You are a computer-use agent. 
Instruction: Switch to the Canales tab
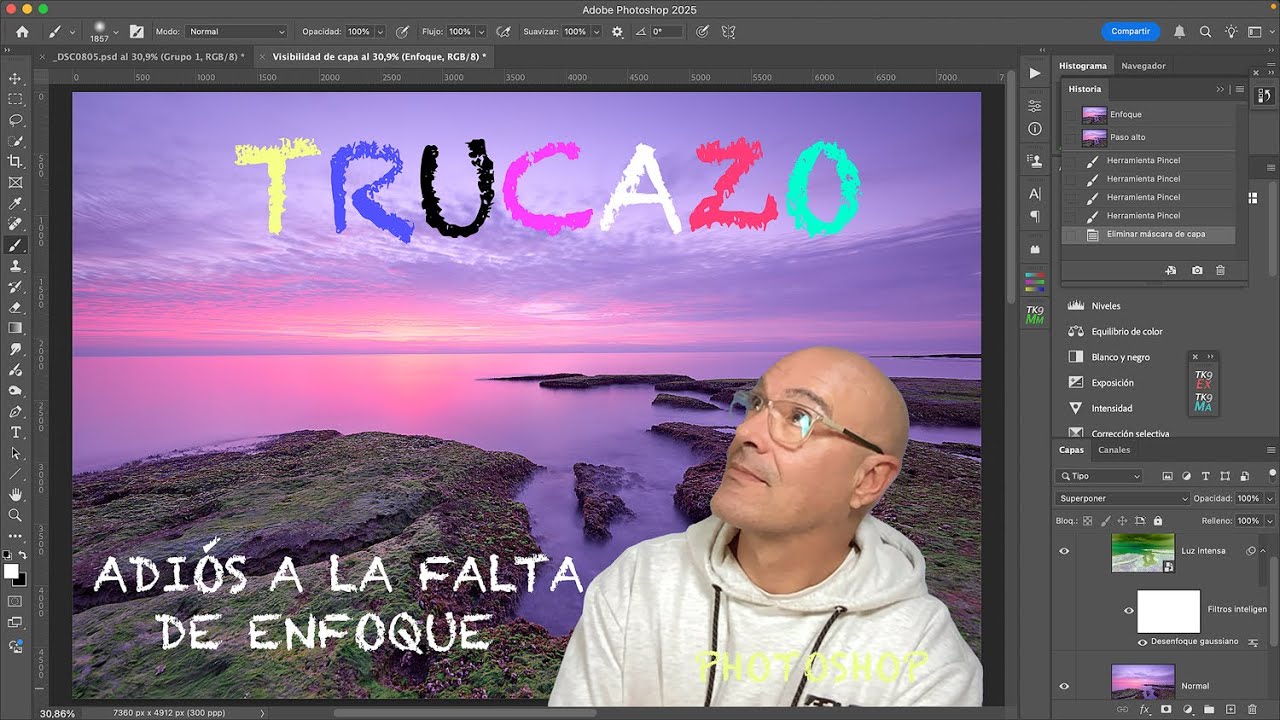click(1114, 450)
